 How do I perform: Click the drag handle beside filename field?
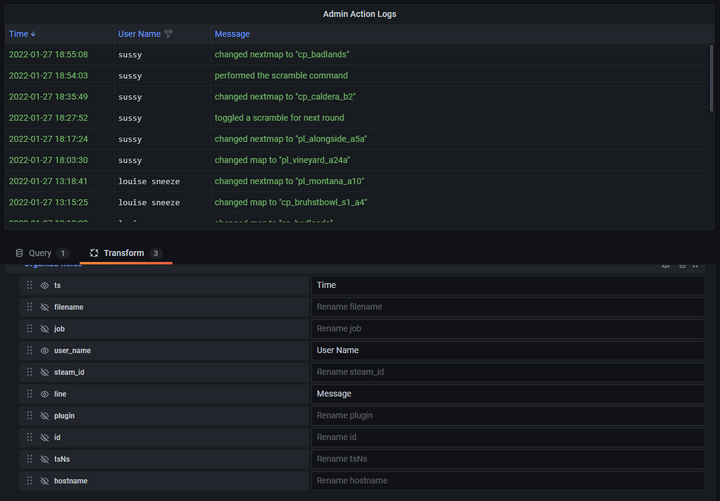click(30, 307)
